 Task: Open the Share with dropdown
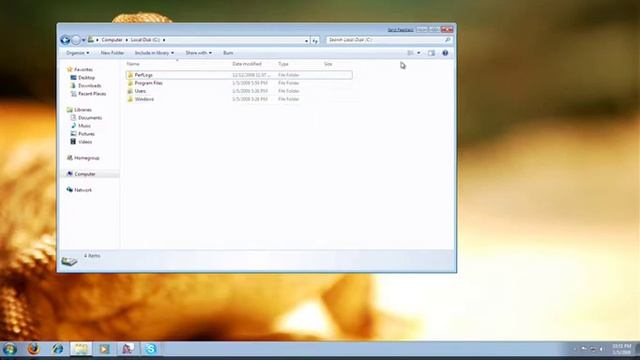pos(198,53)
